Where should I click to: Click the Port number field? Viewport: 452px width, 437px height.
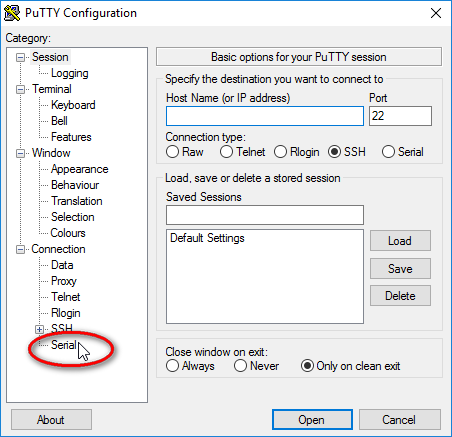click(400, 116)
